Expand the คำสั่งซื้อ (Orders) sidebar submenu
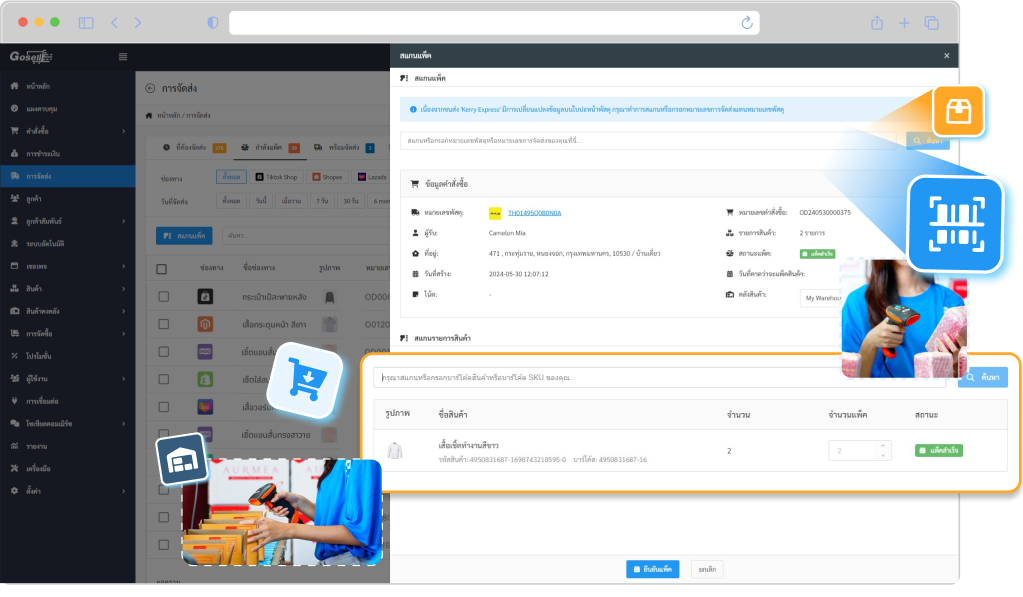The image size is (1023, 597). coord(124,131)
